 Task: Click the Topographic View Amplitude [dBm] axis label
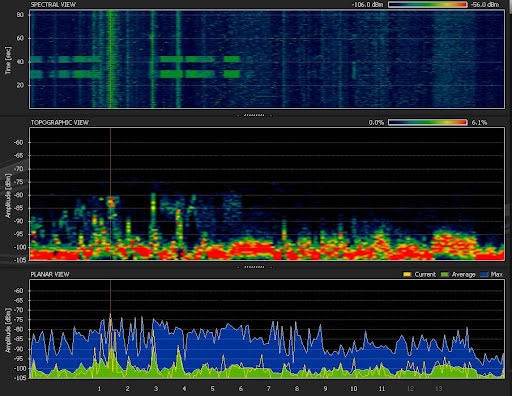pyautogui.click(x=8, y=196)
